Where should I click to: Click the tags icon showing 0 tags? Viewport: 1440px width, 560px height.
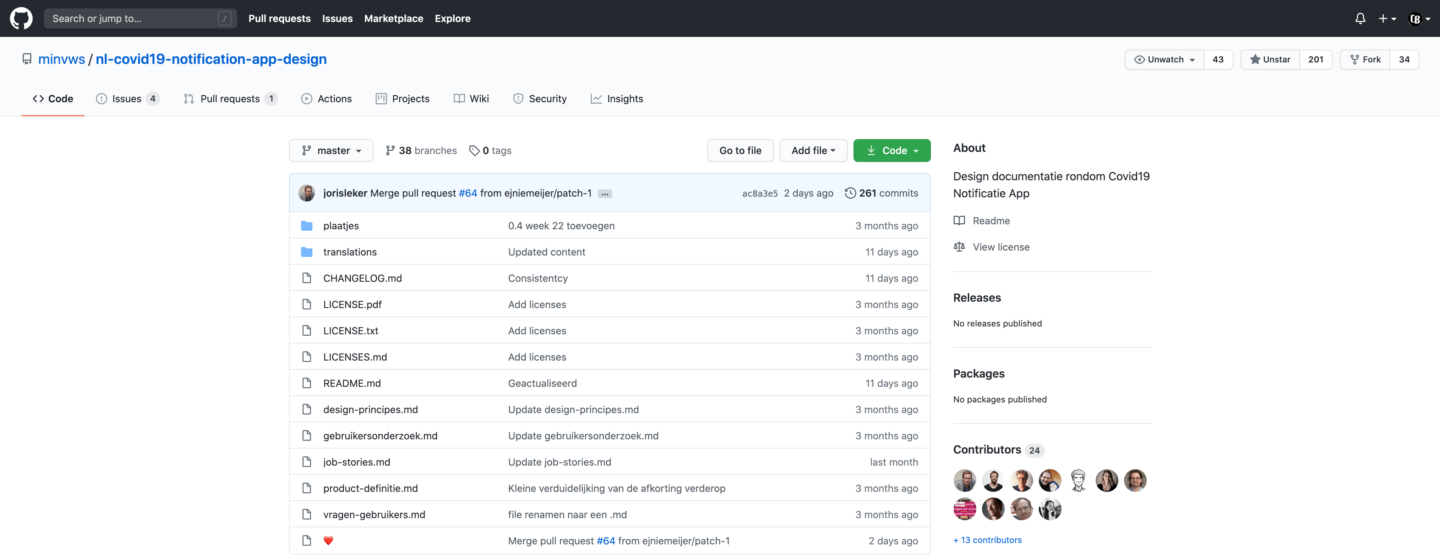(x=474, y=151)
